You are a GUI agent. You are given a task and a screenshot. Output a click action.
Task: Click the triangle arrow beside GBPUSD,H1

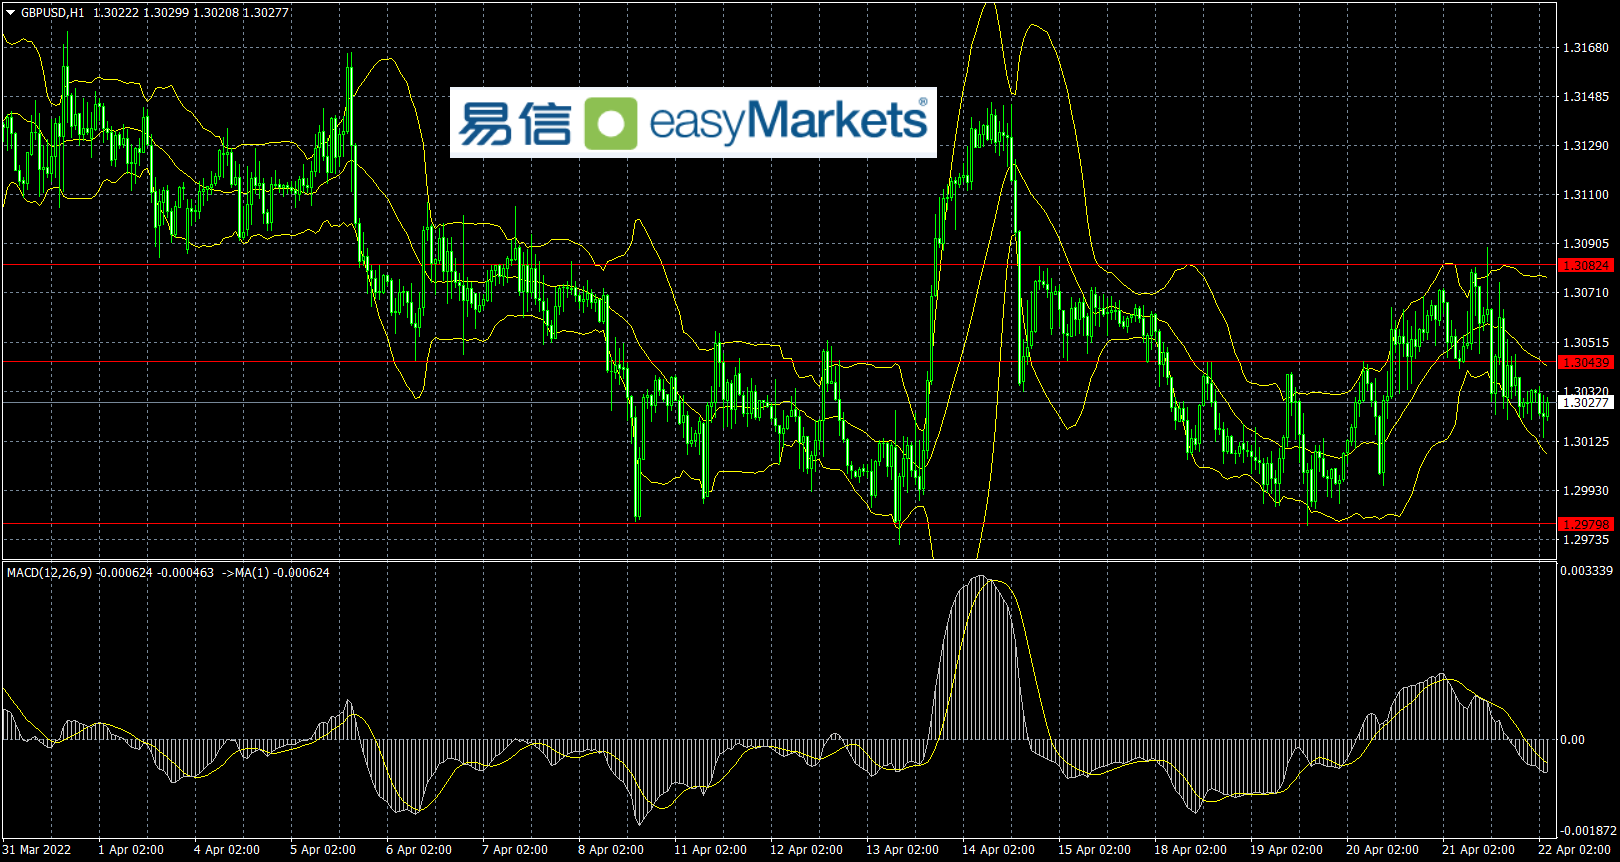pos(11,13)
